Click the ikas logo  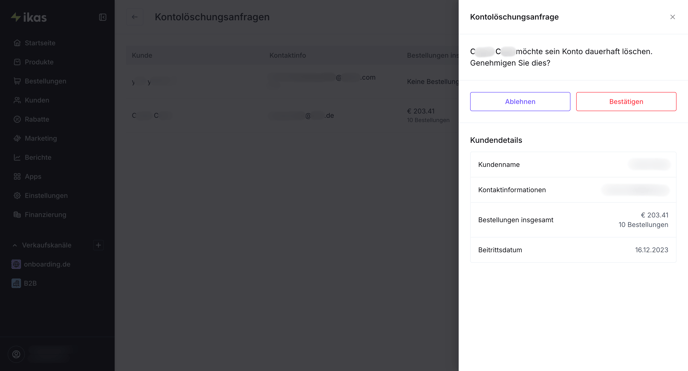29,17
